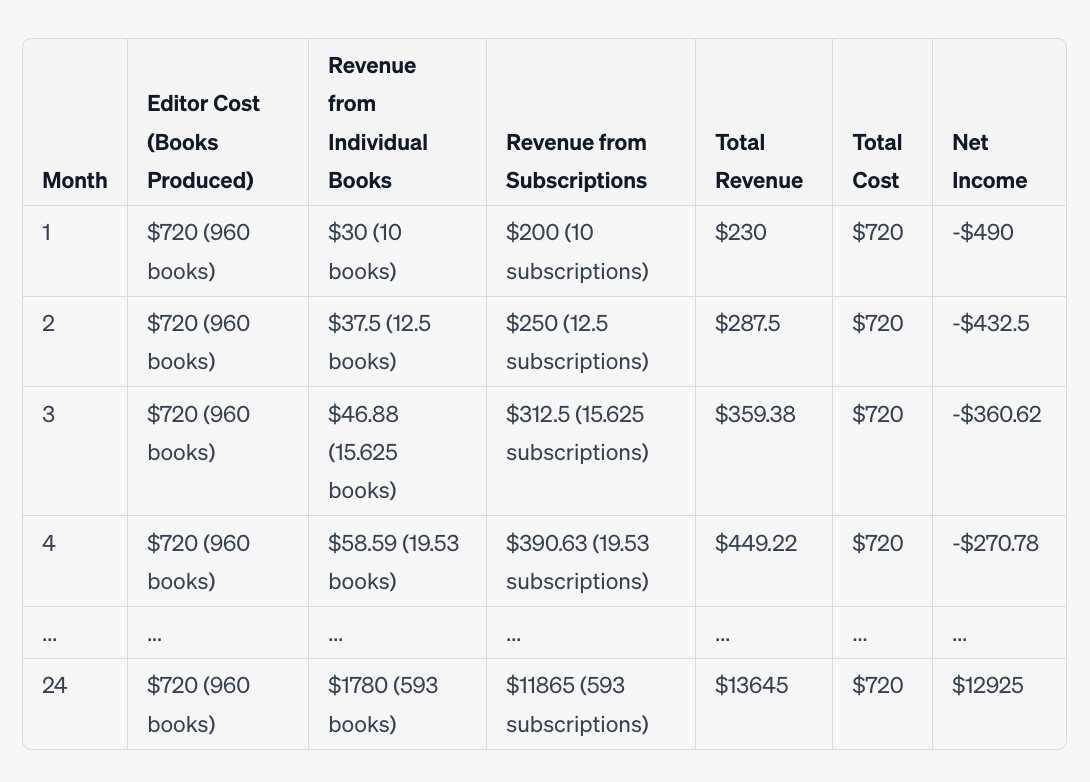Click the Revenue from Subscriptions header
Viewport: 1090px width, 782px height.
(576, 161)
